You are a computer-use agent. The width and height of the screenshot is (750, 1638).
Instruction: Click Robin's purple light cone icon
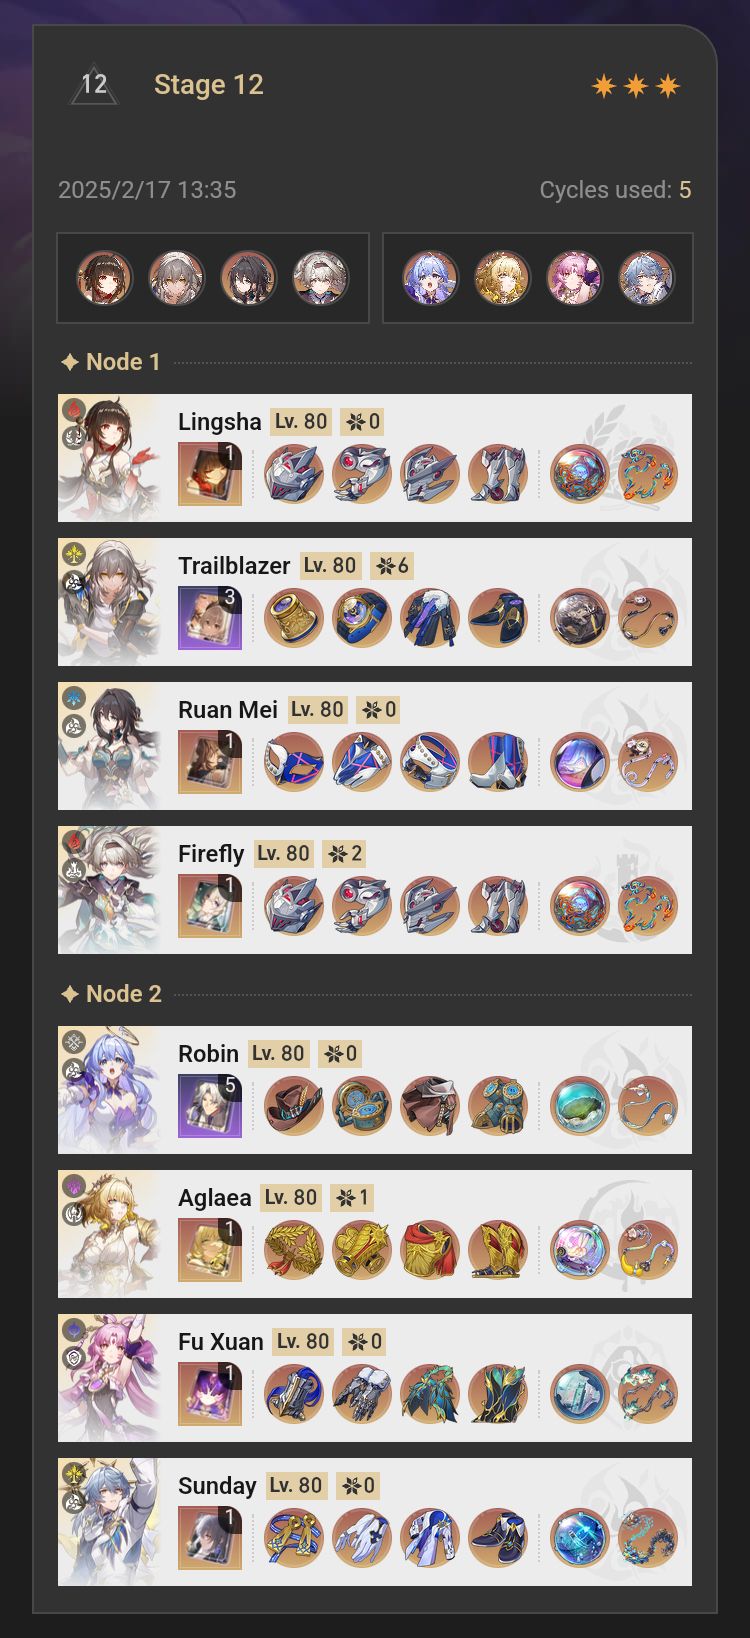(x=210, y=1106)
